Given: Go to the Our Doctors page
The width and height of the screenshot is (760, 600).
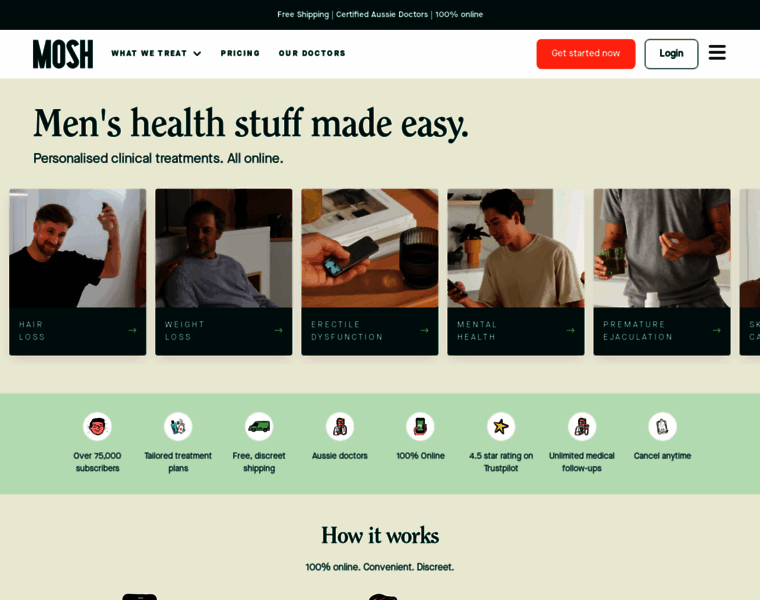Looking at the screenshot, I should [312, 53].
